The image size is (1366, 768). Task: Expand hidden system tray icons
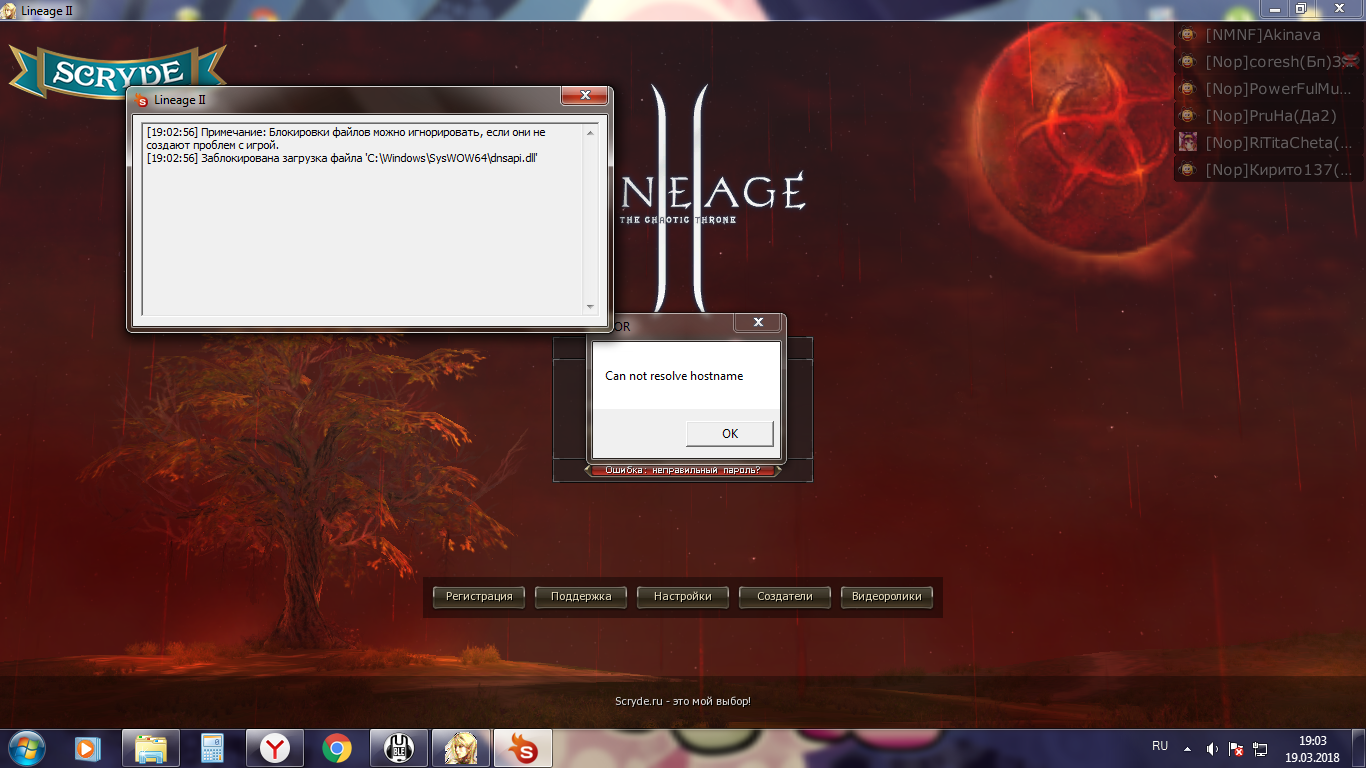click(x=1187, y=748)
